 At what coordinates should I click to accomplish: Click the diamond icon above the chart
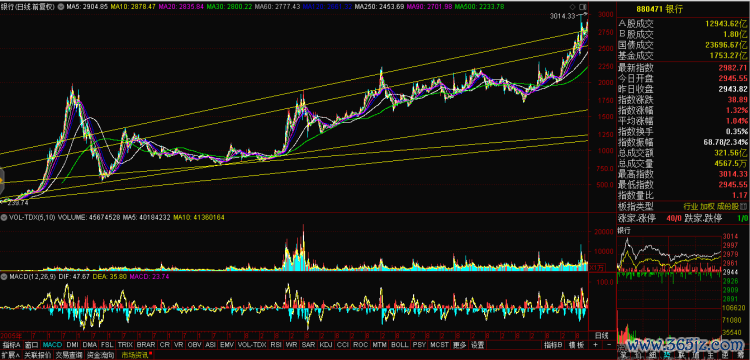(573, 7)
